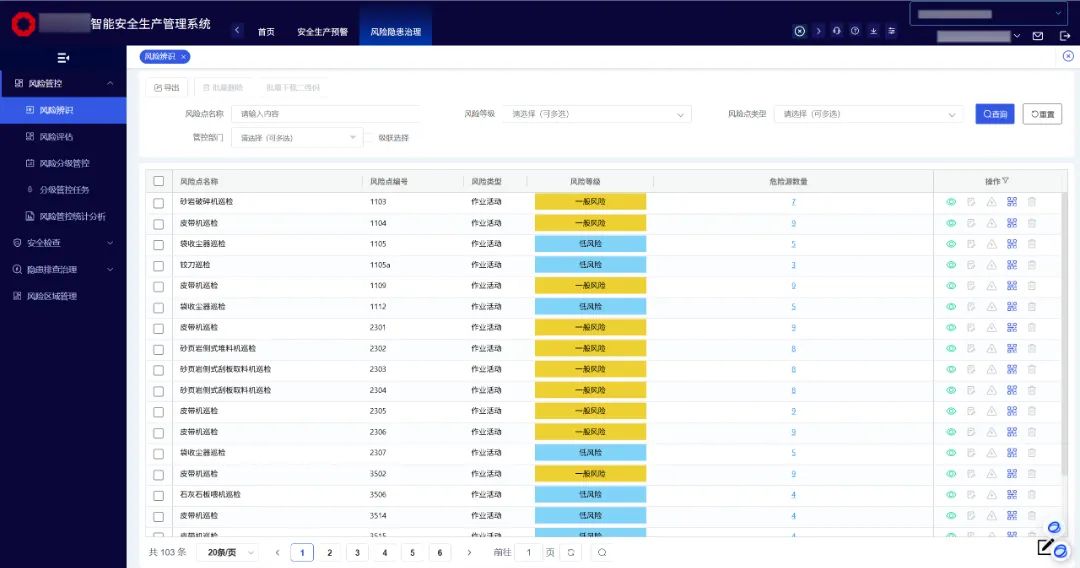Click the eye icon for row 2304

951,390
